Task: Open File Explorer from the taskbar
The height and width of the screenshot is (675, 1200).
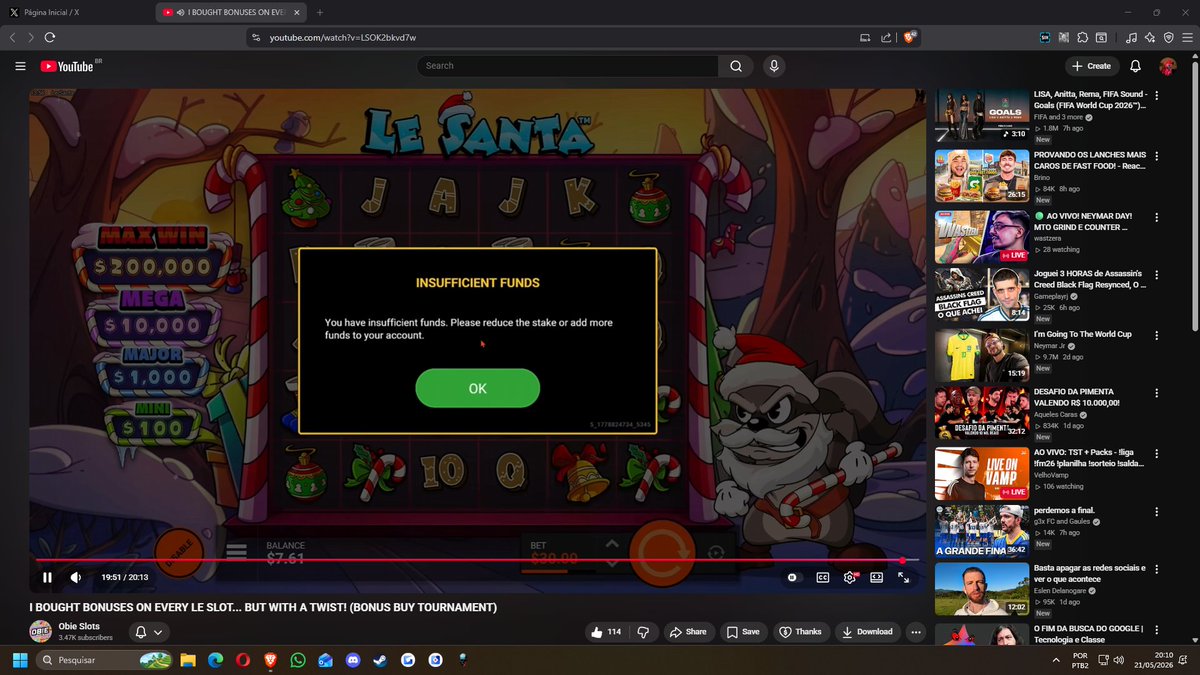Action: (188, 661)
